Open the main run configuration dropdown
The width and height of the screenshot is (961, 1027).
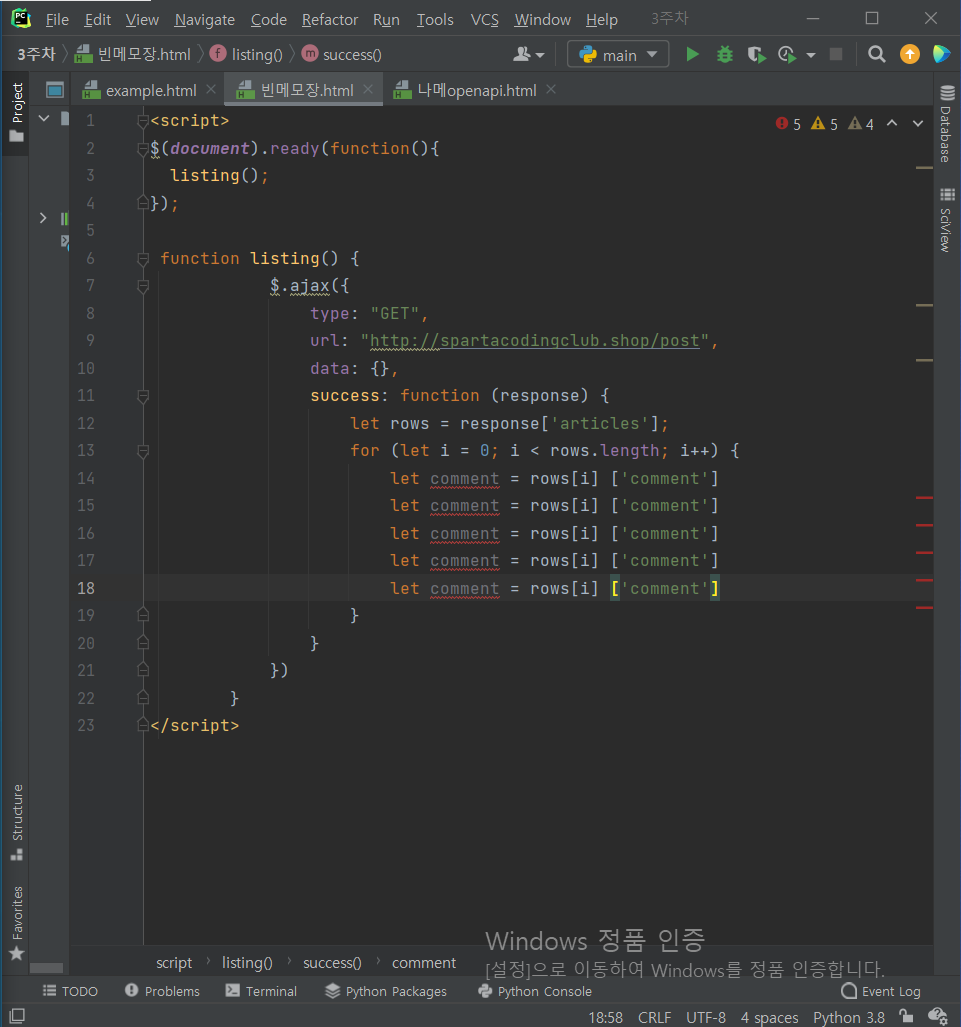pyautogui.click(x=618, y=54)
